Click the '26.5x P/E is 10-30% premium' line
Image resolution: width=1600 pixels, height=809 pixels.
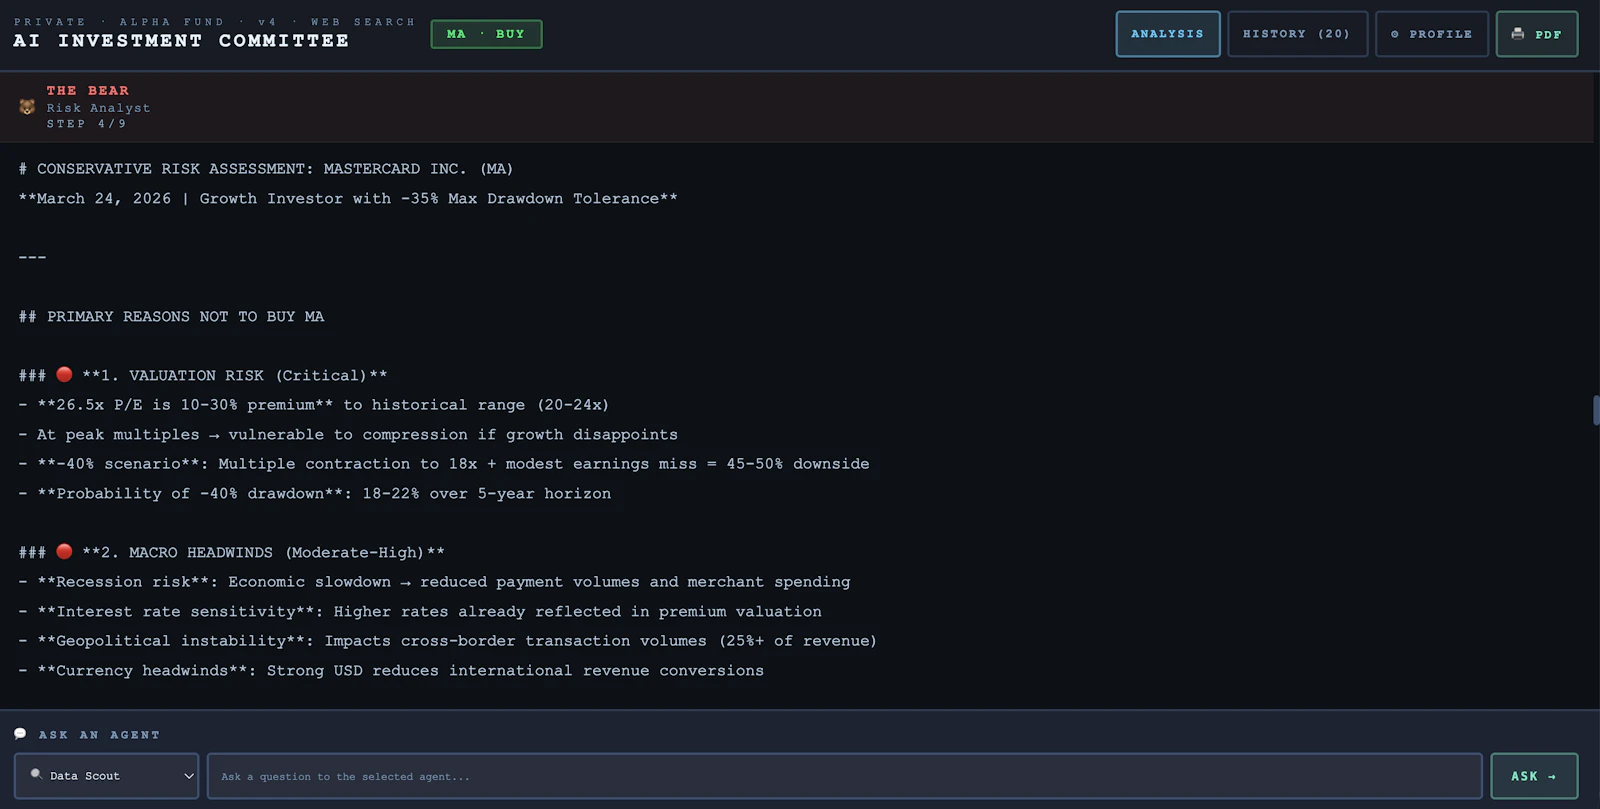click(x=313, y=405)
